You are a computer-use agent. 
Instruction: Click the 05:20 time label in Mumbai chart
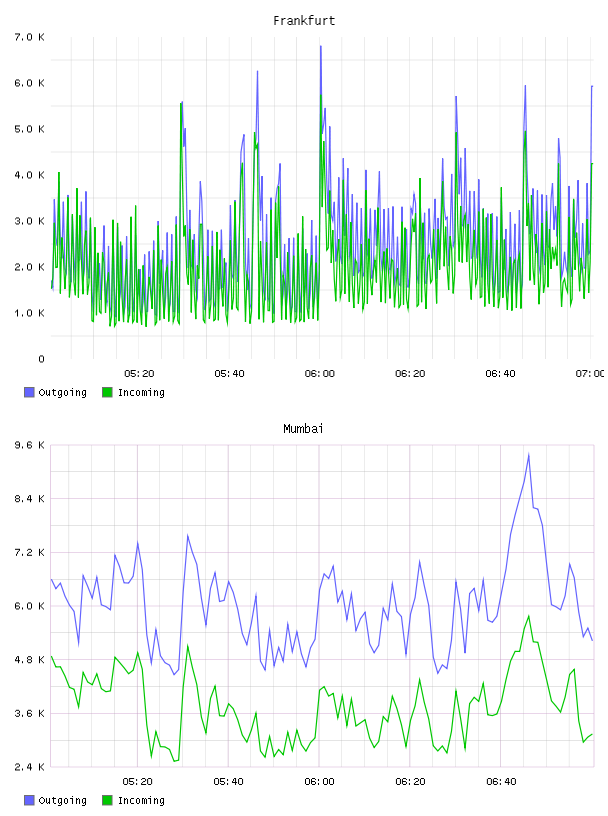point(137,782)
